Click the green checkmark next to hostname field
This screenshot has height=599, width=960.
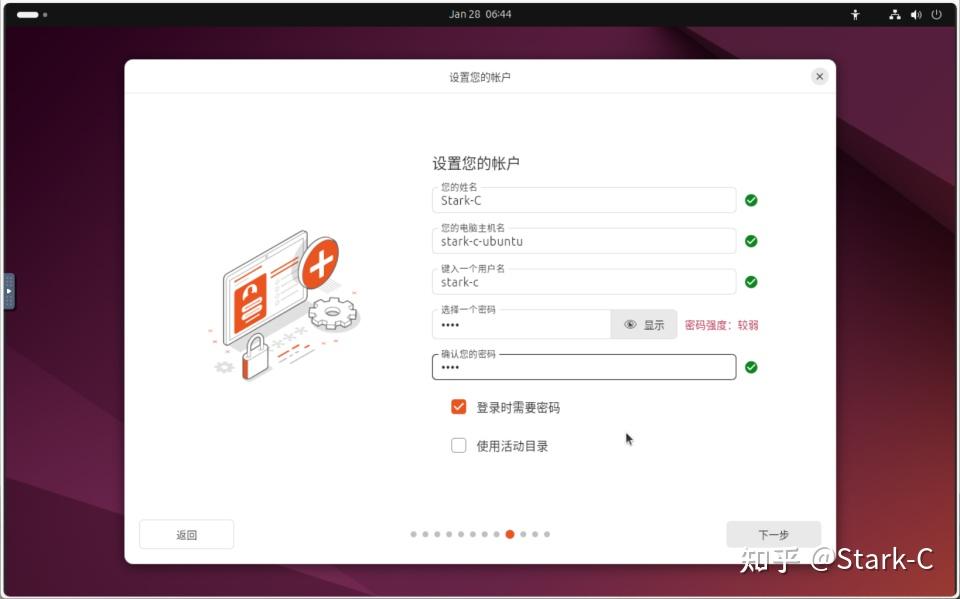751,241
